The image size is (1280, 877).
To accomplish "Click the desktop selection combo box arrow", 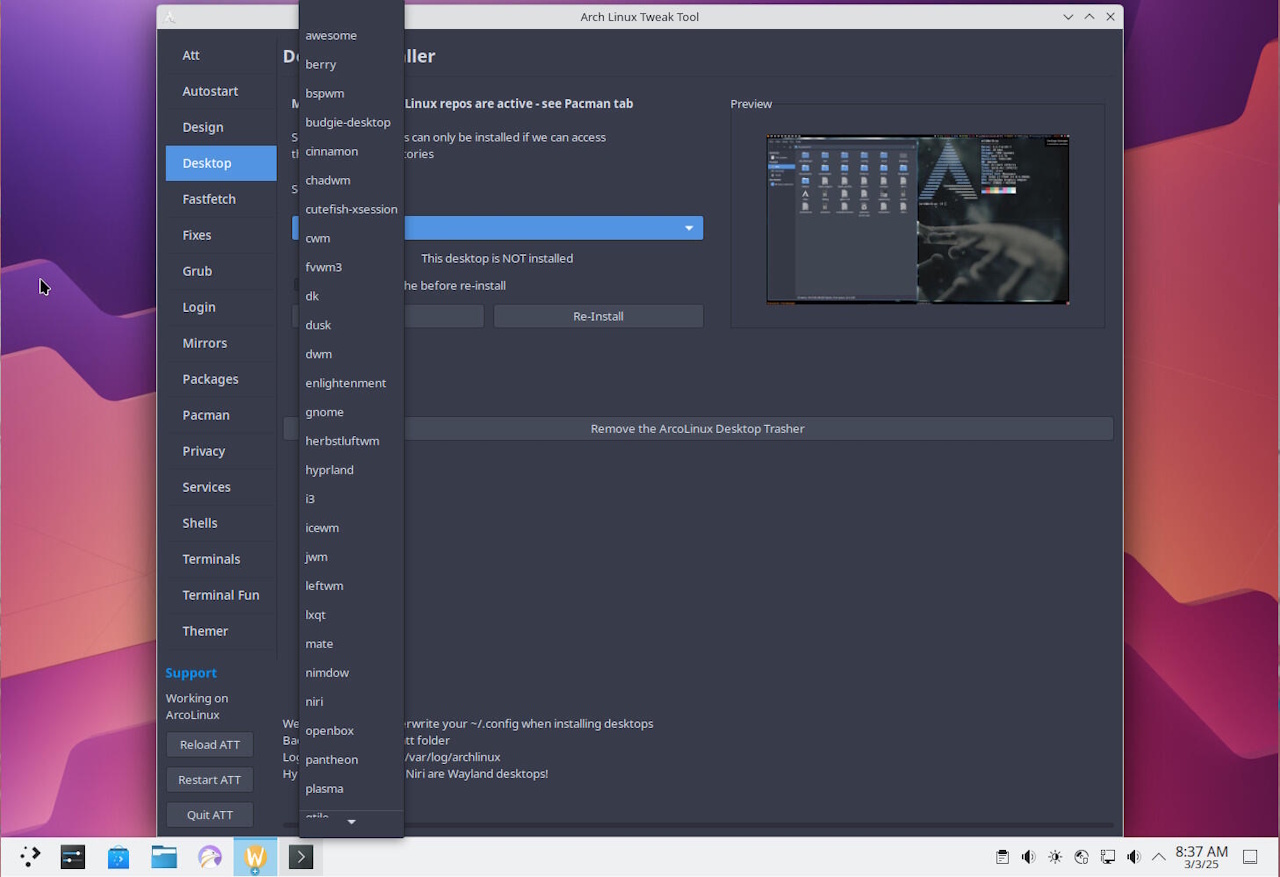I will (689, 228).
